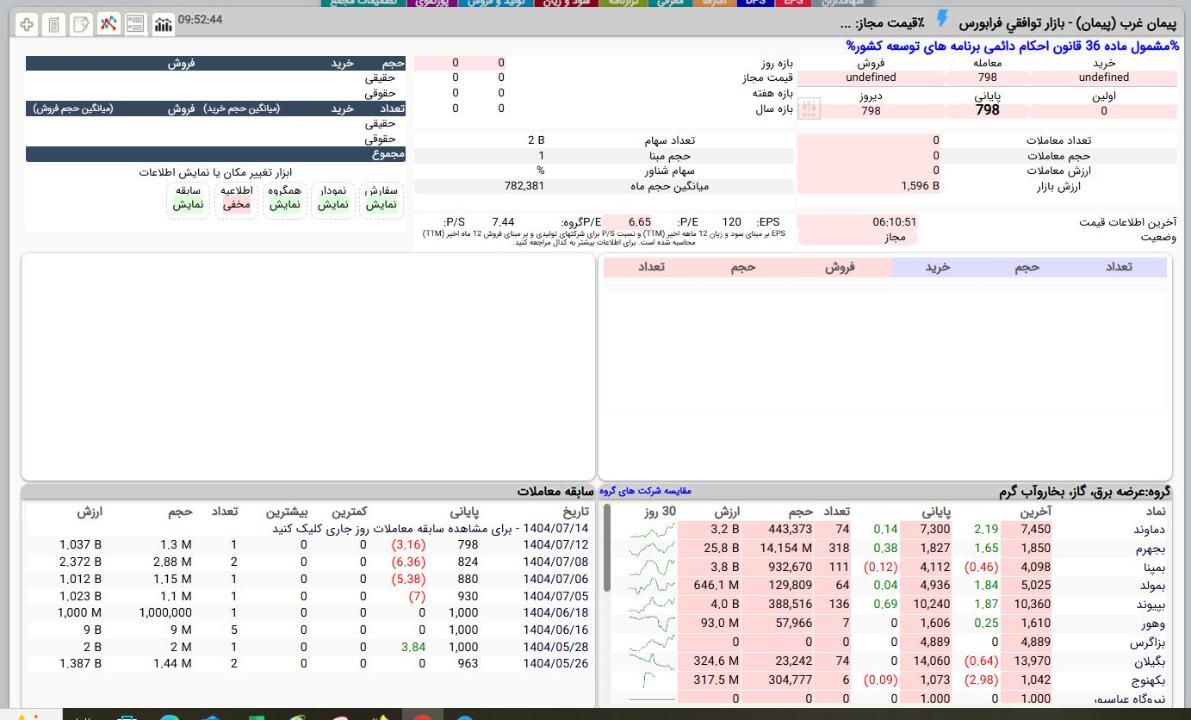This screenshot has height=720, width=1191.
Task: Click the note edit icon in the toolbar
Action: [83, 22]
